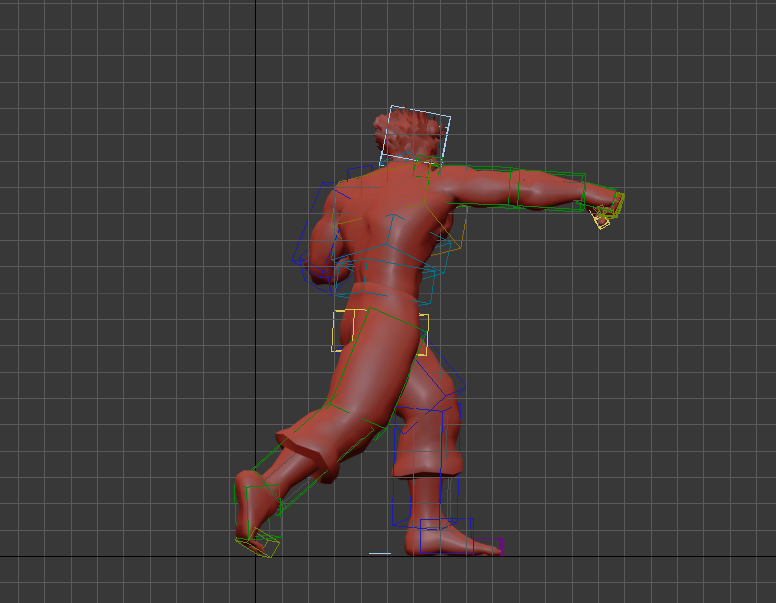The width and height of the screenshot is (776, 603).
Task: Click the world origin where axis lines cross
Action: coord(256,556)
